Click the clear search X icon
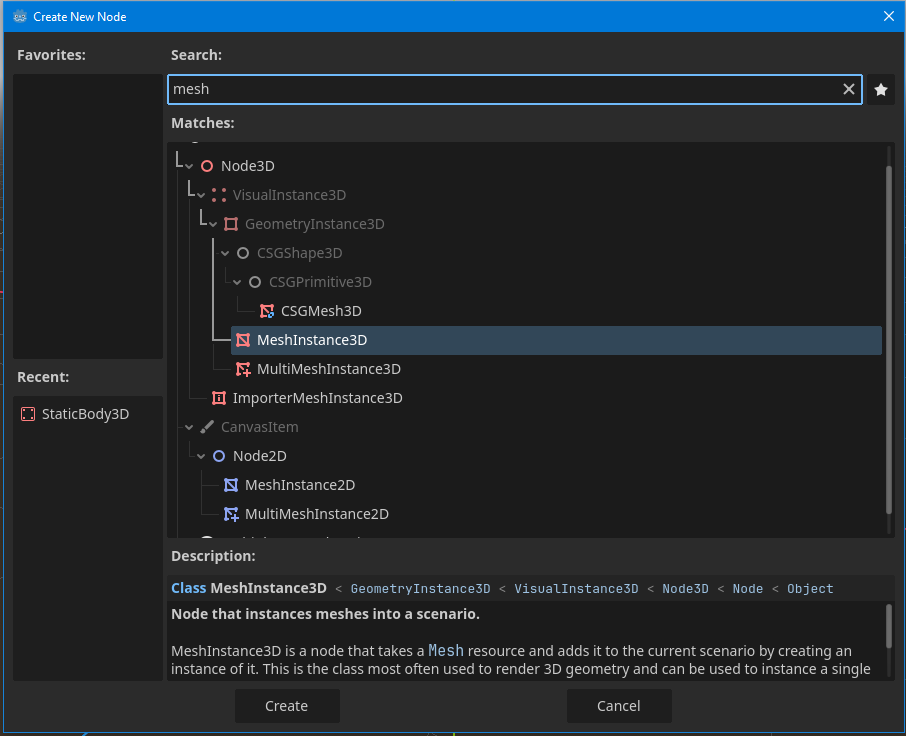906x736 pixels. pyautogui.click(x=849, y=89)
